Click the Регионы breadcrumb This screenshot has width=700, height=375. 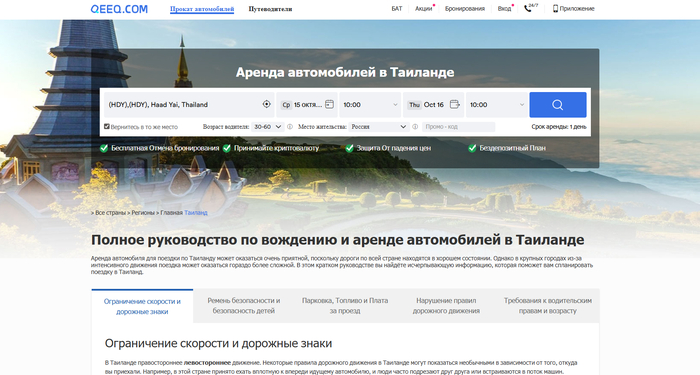click(143, 213)
